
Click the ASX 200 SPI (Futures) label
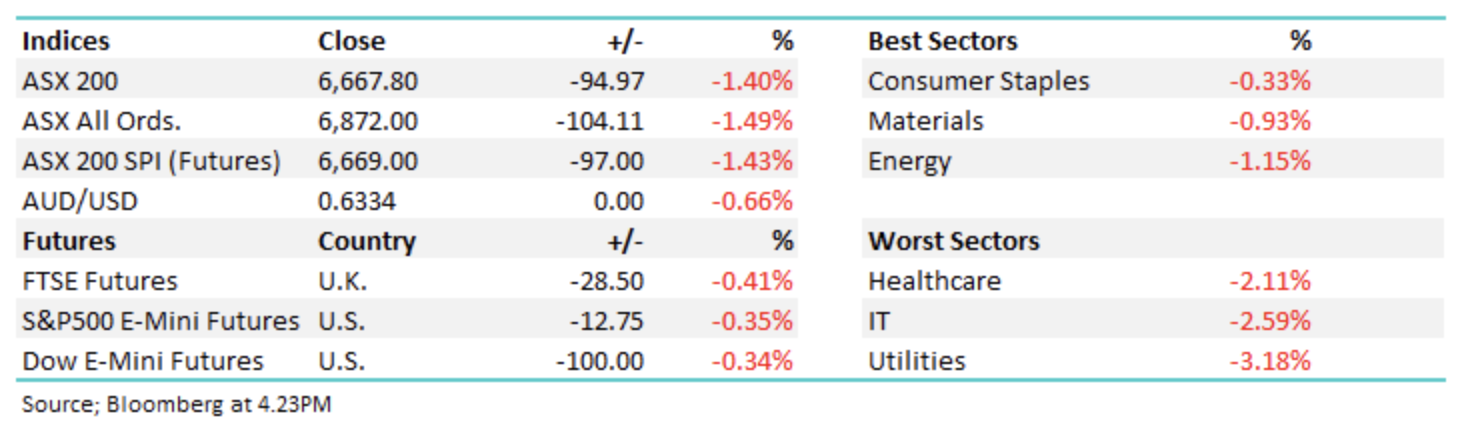[151, 161]
